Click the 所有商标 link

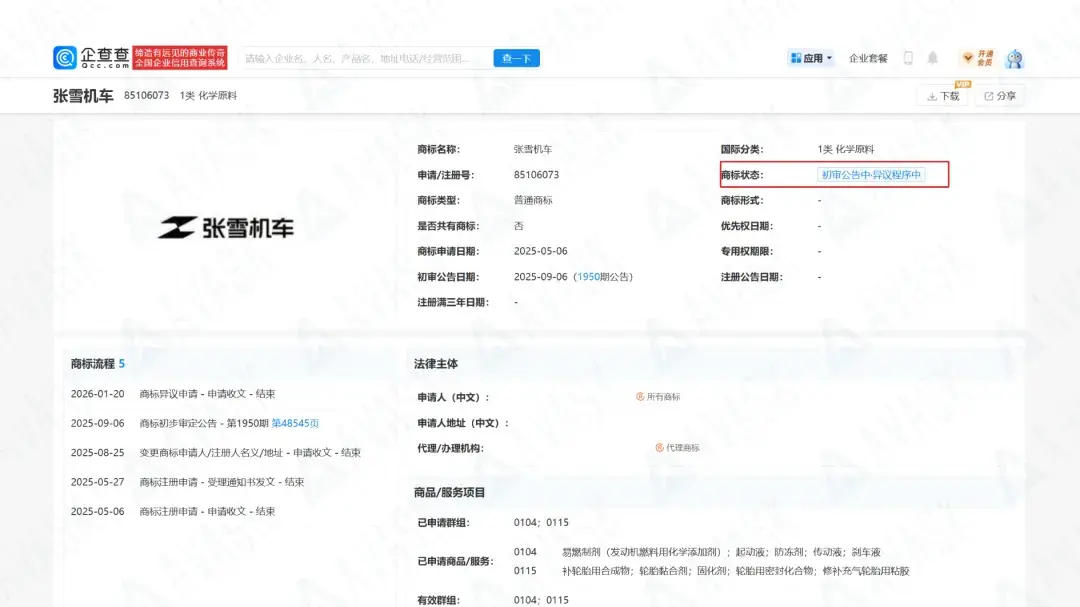coord(658,397)
